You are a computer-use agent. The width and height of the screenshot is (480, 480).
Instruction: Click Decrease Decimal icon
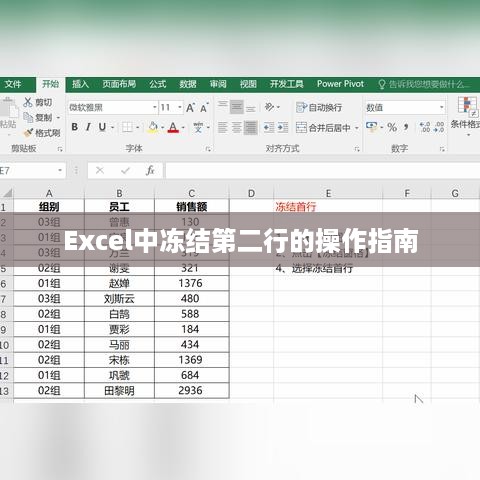439,127
